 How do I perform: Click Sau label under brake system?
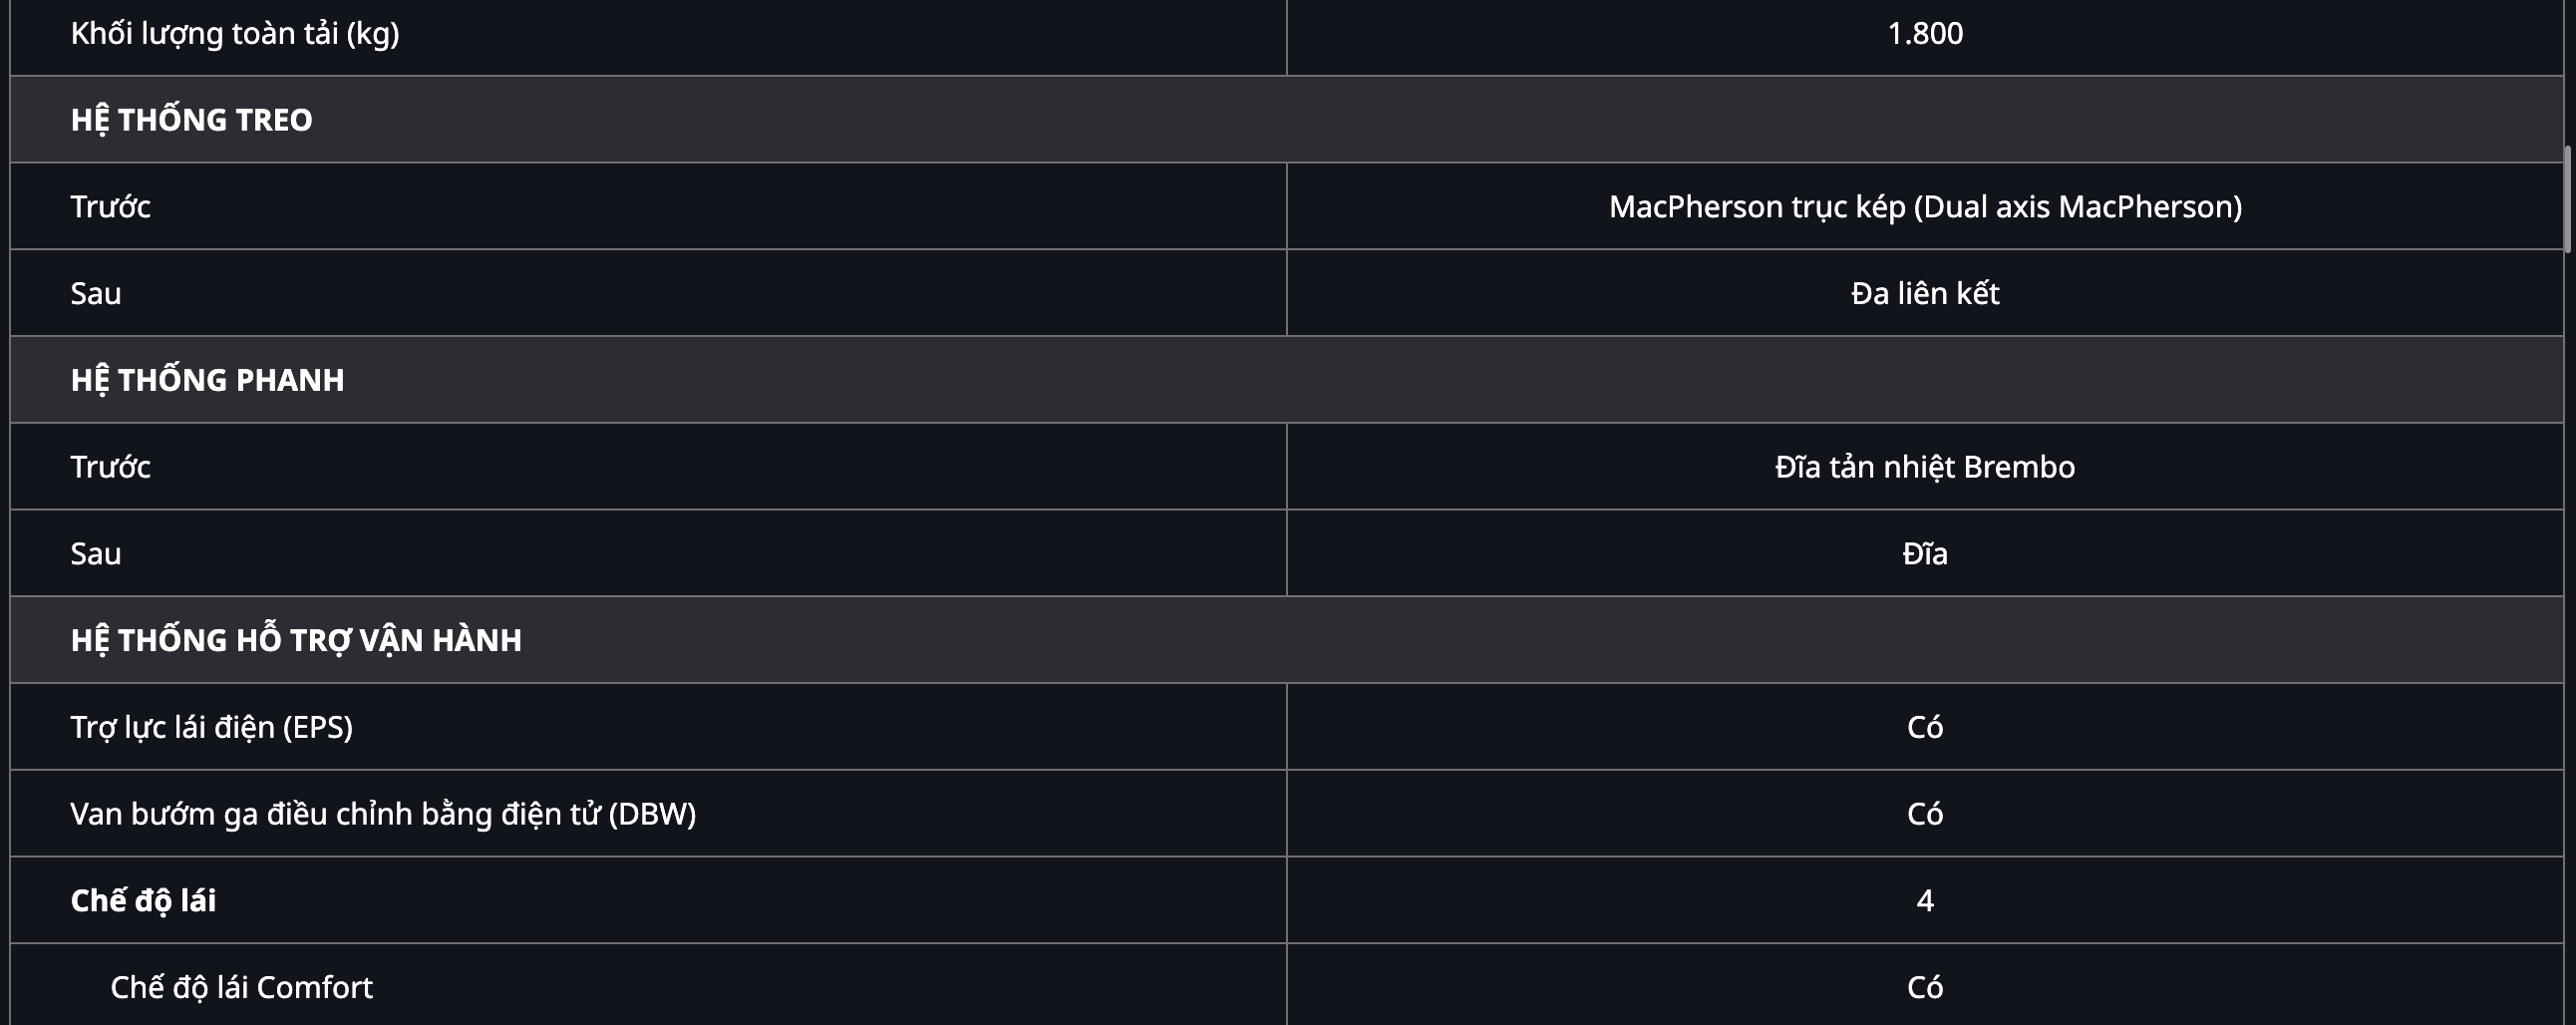pyautogui.click(x=96, y=553)
